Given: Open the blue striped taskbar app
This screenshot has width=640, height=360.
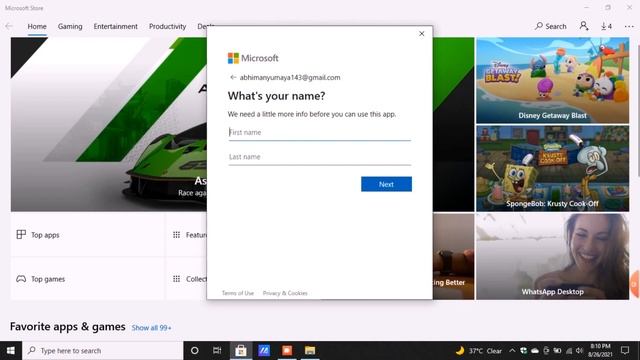Looking at the screenshot, I should click(x=264, y=351).
